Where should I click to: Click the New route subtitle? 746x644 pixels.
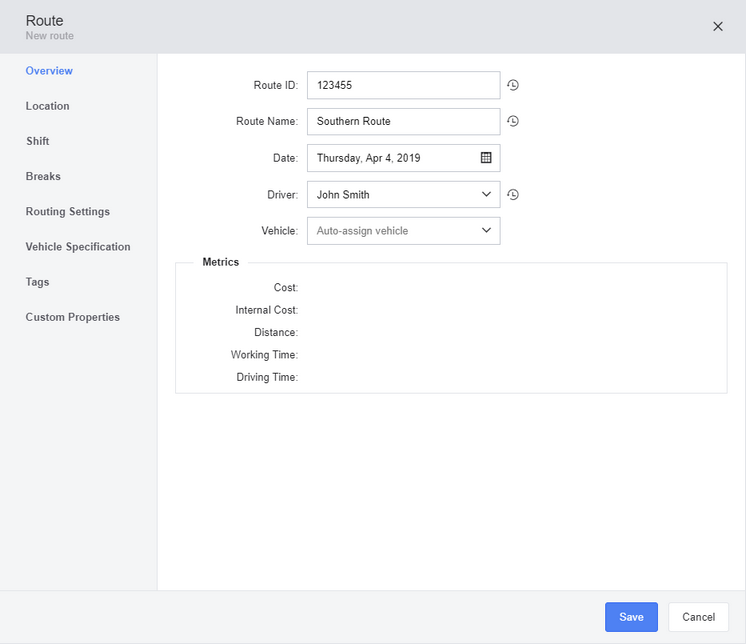(x=49, y=36)
